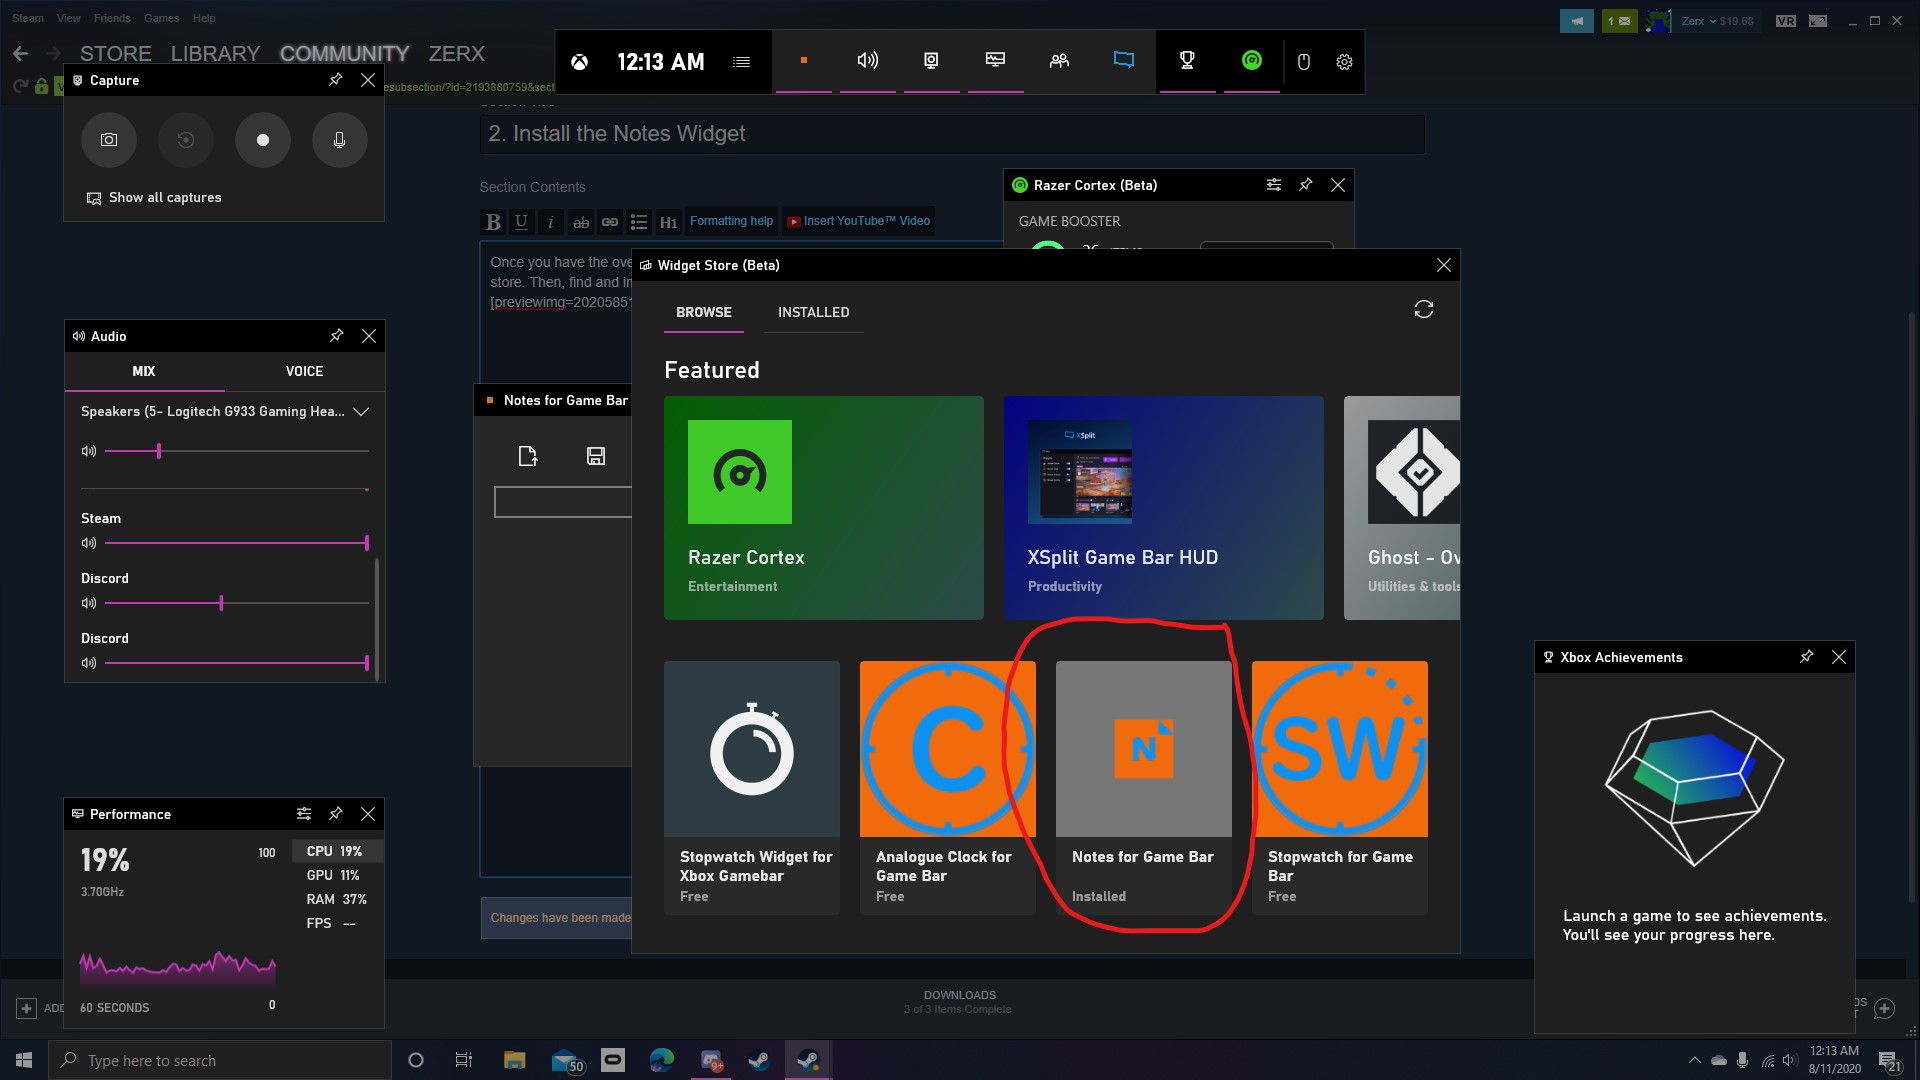
Task: Open the widget menu list icon
Action: pyautogui.click(x=741, y=62)
